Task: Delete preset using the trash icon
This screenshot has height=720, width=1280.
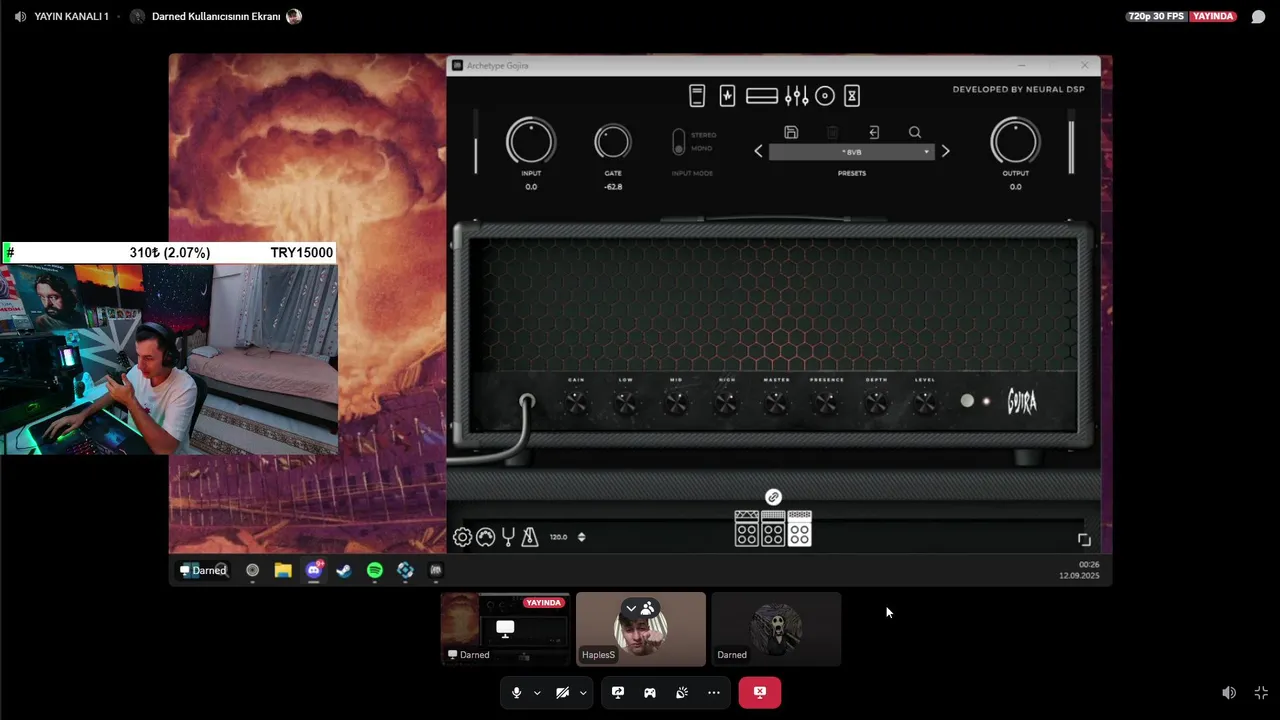Action: [x=832, y=132]
